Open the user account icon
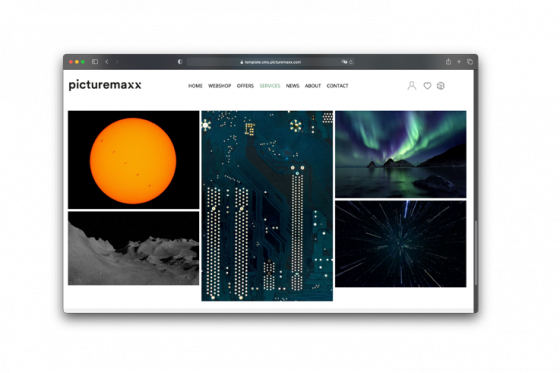This screenshot has width=560, height=373. click(412, 86)
